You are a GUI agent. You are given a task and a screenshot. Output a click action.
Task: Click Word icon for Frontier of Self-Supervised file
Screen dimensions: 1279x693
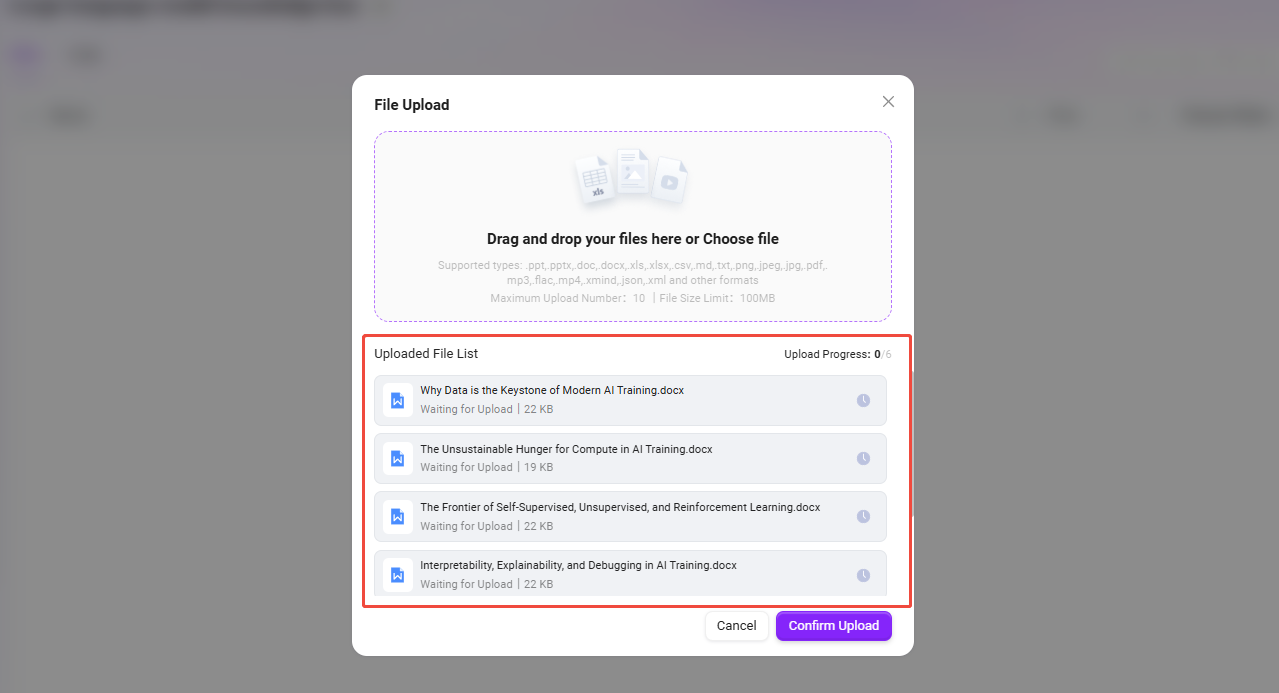pyautogui.click(x=397, y=516)
